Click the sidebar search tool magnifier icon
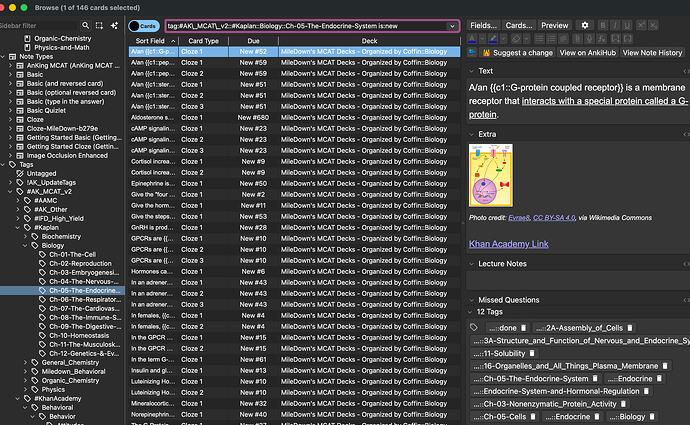This screenshot has height=425, width=690. coord(85,26)
